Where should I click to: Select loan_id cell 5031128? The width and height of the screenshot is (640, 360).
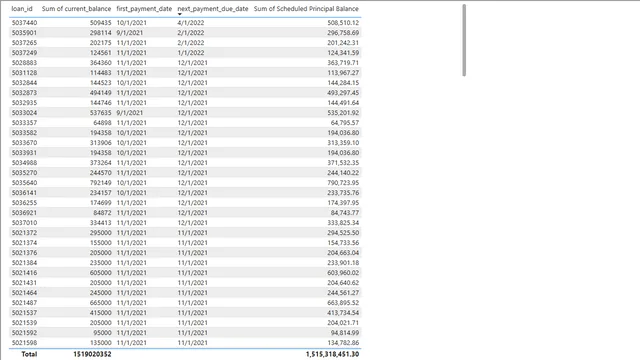point(24,73)
